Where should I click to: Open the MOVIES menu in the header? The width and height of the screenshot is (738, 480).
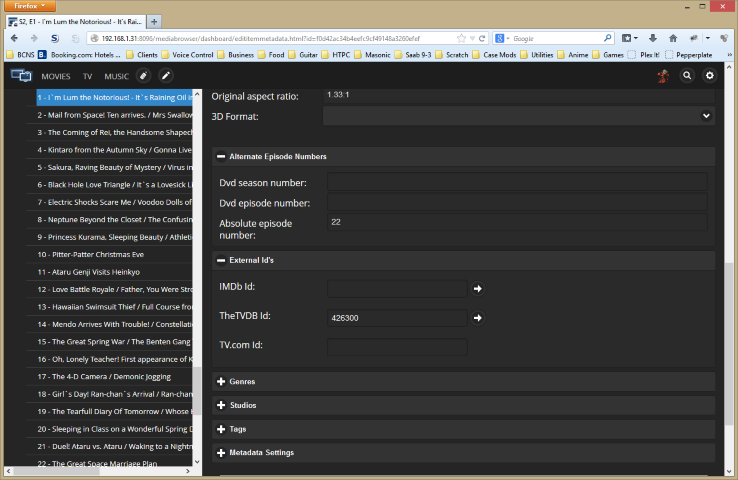pyautogui.click(x=56, y=76)
